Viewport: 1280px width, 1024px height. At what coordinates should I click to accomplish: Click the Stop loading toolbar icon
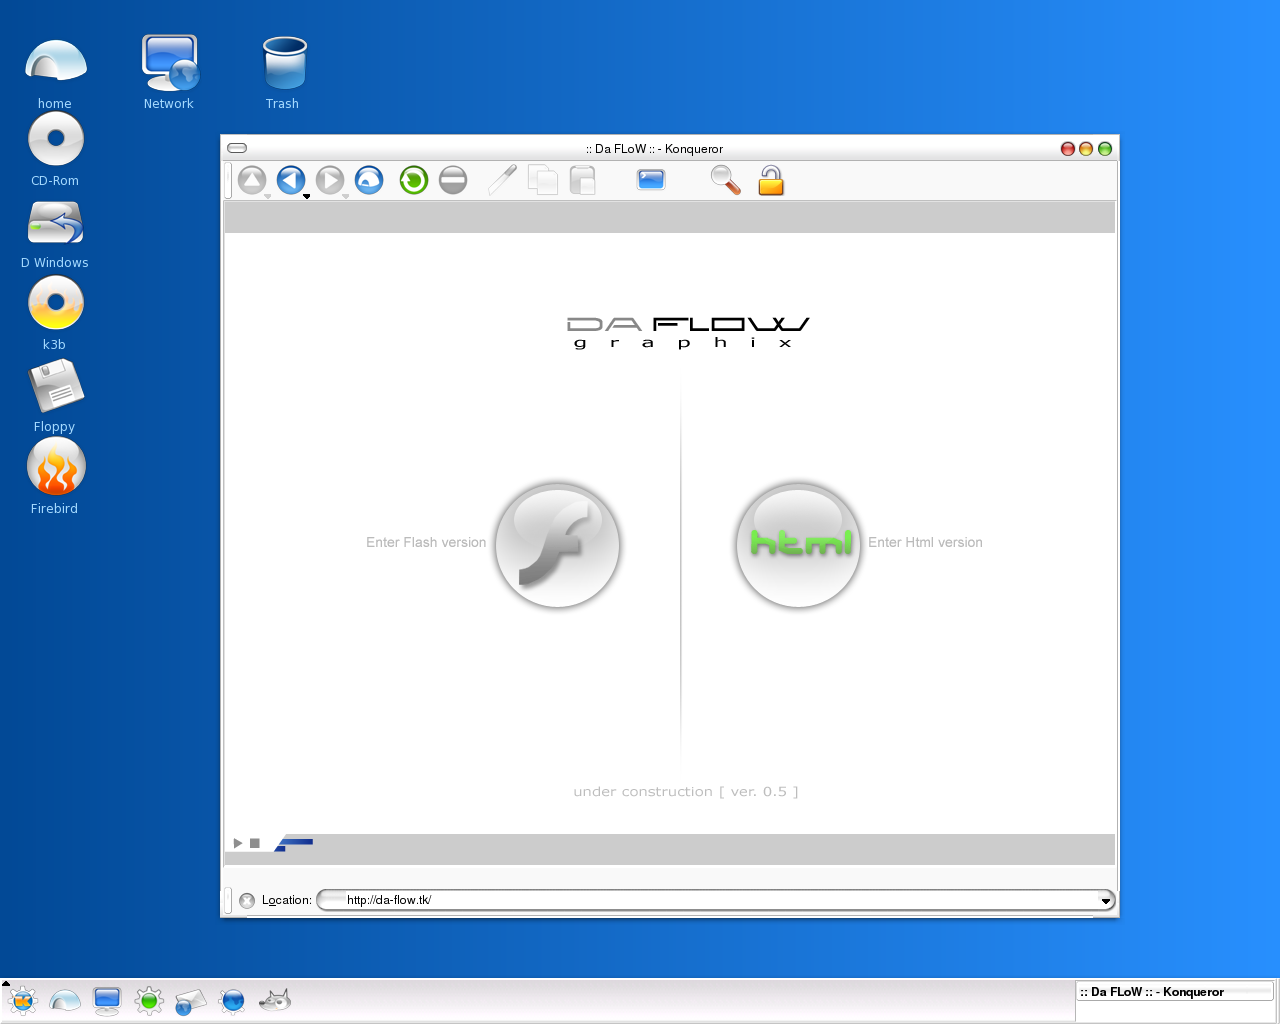click(453, 180)
